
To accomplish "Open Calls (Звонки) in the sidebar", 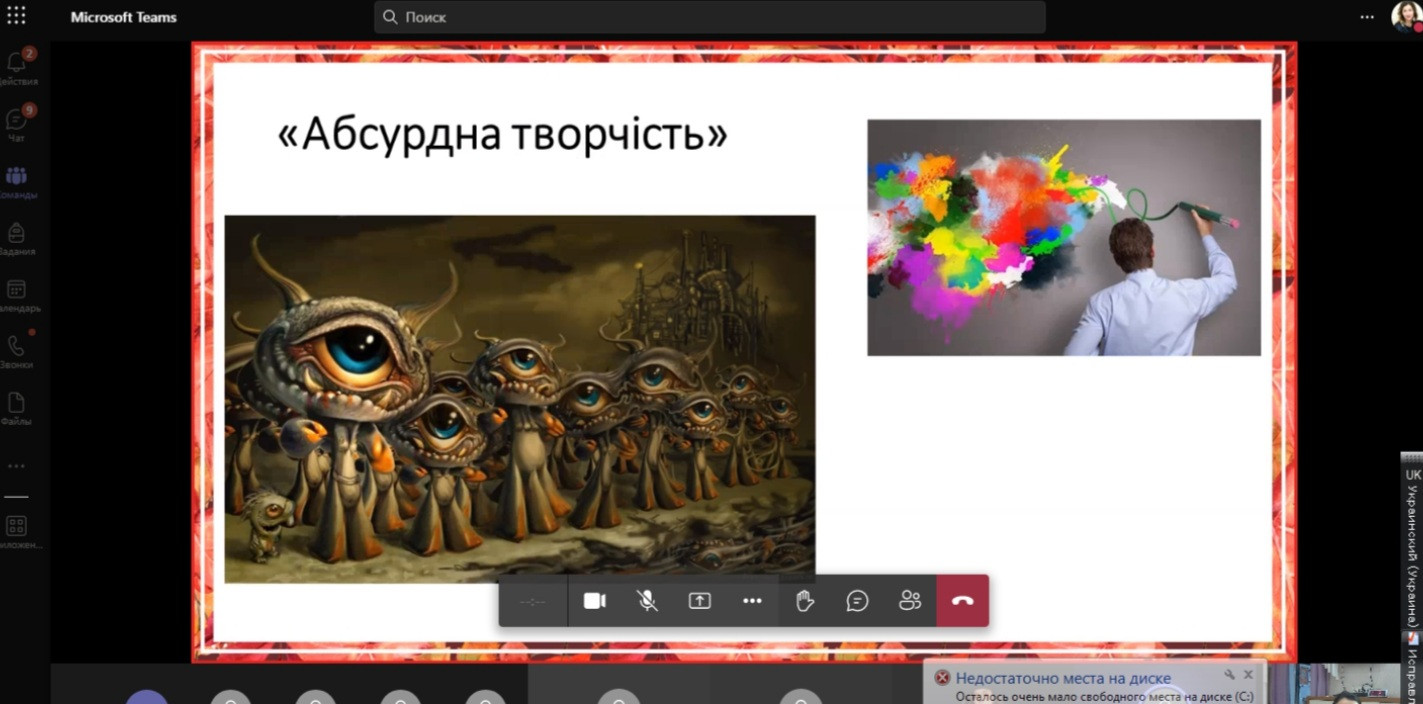I will pos(17,351).
